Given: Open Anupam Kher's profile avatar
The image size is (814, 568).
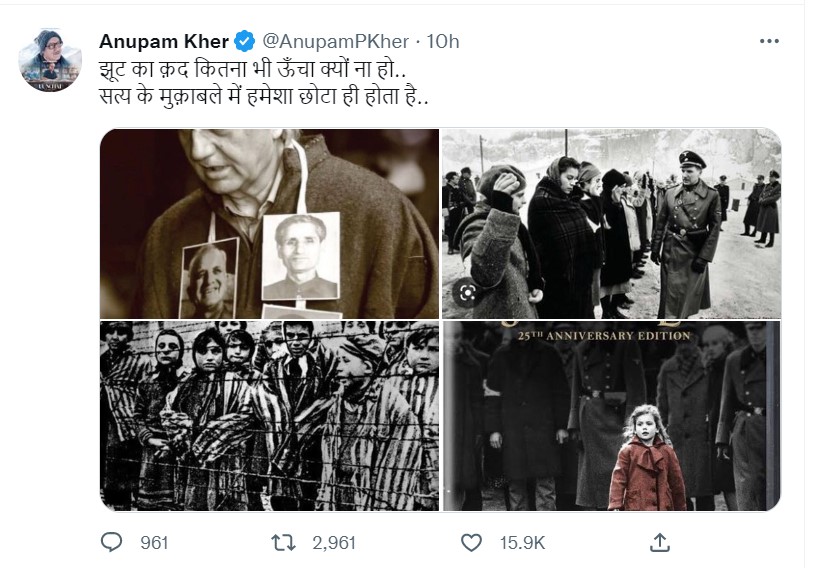Looking at the screenshot, I should pyautogui.click(x=49, y=60).
